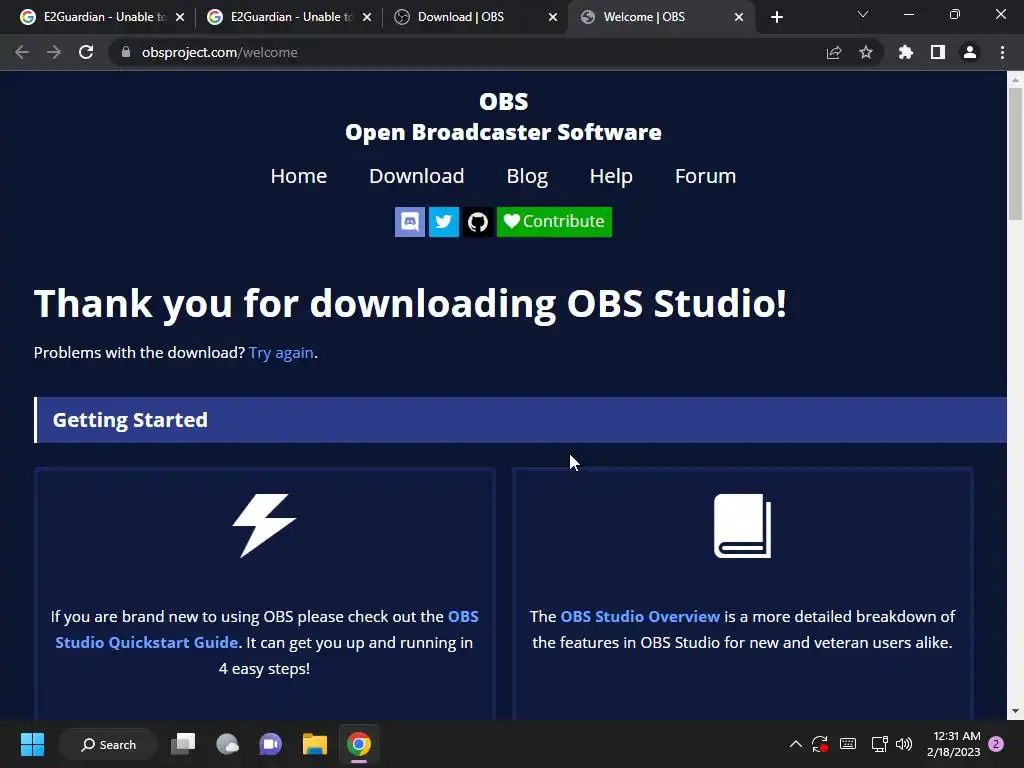
Task: Bookmark this page with the star
Action: (x=866, y=52)
